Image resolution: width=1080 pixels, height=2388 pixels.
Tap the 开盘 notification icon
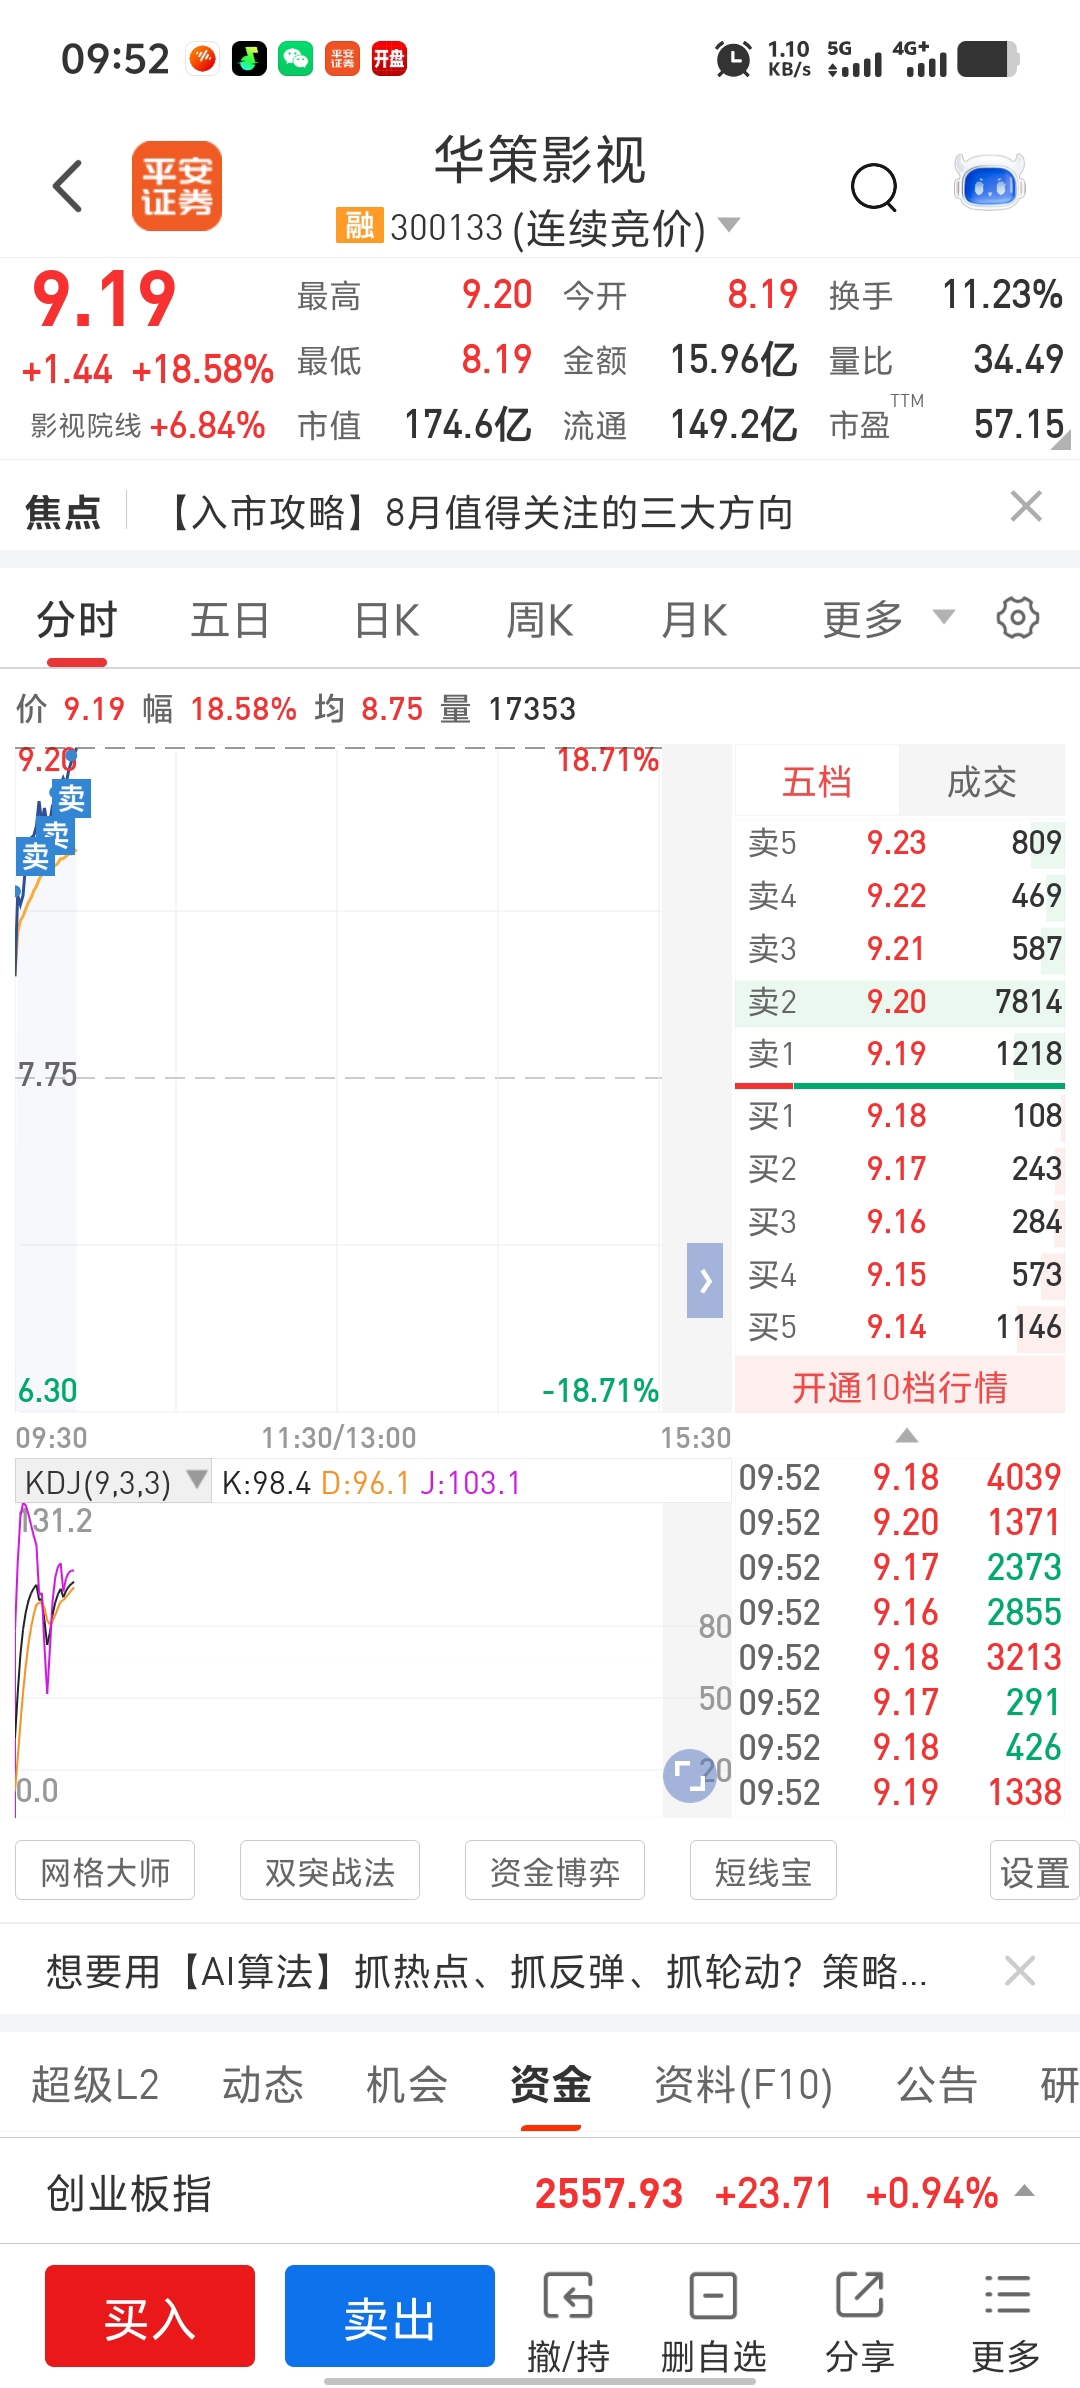coord(389,59)
